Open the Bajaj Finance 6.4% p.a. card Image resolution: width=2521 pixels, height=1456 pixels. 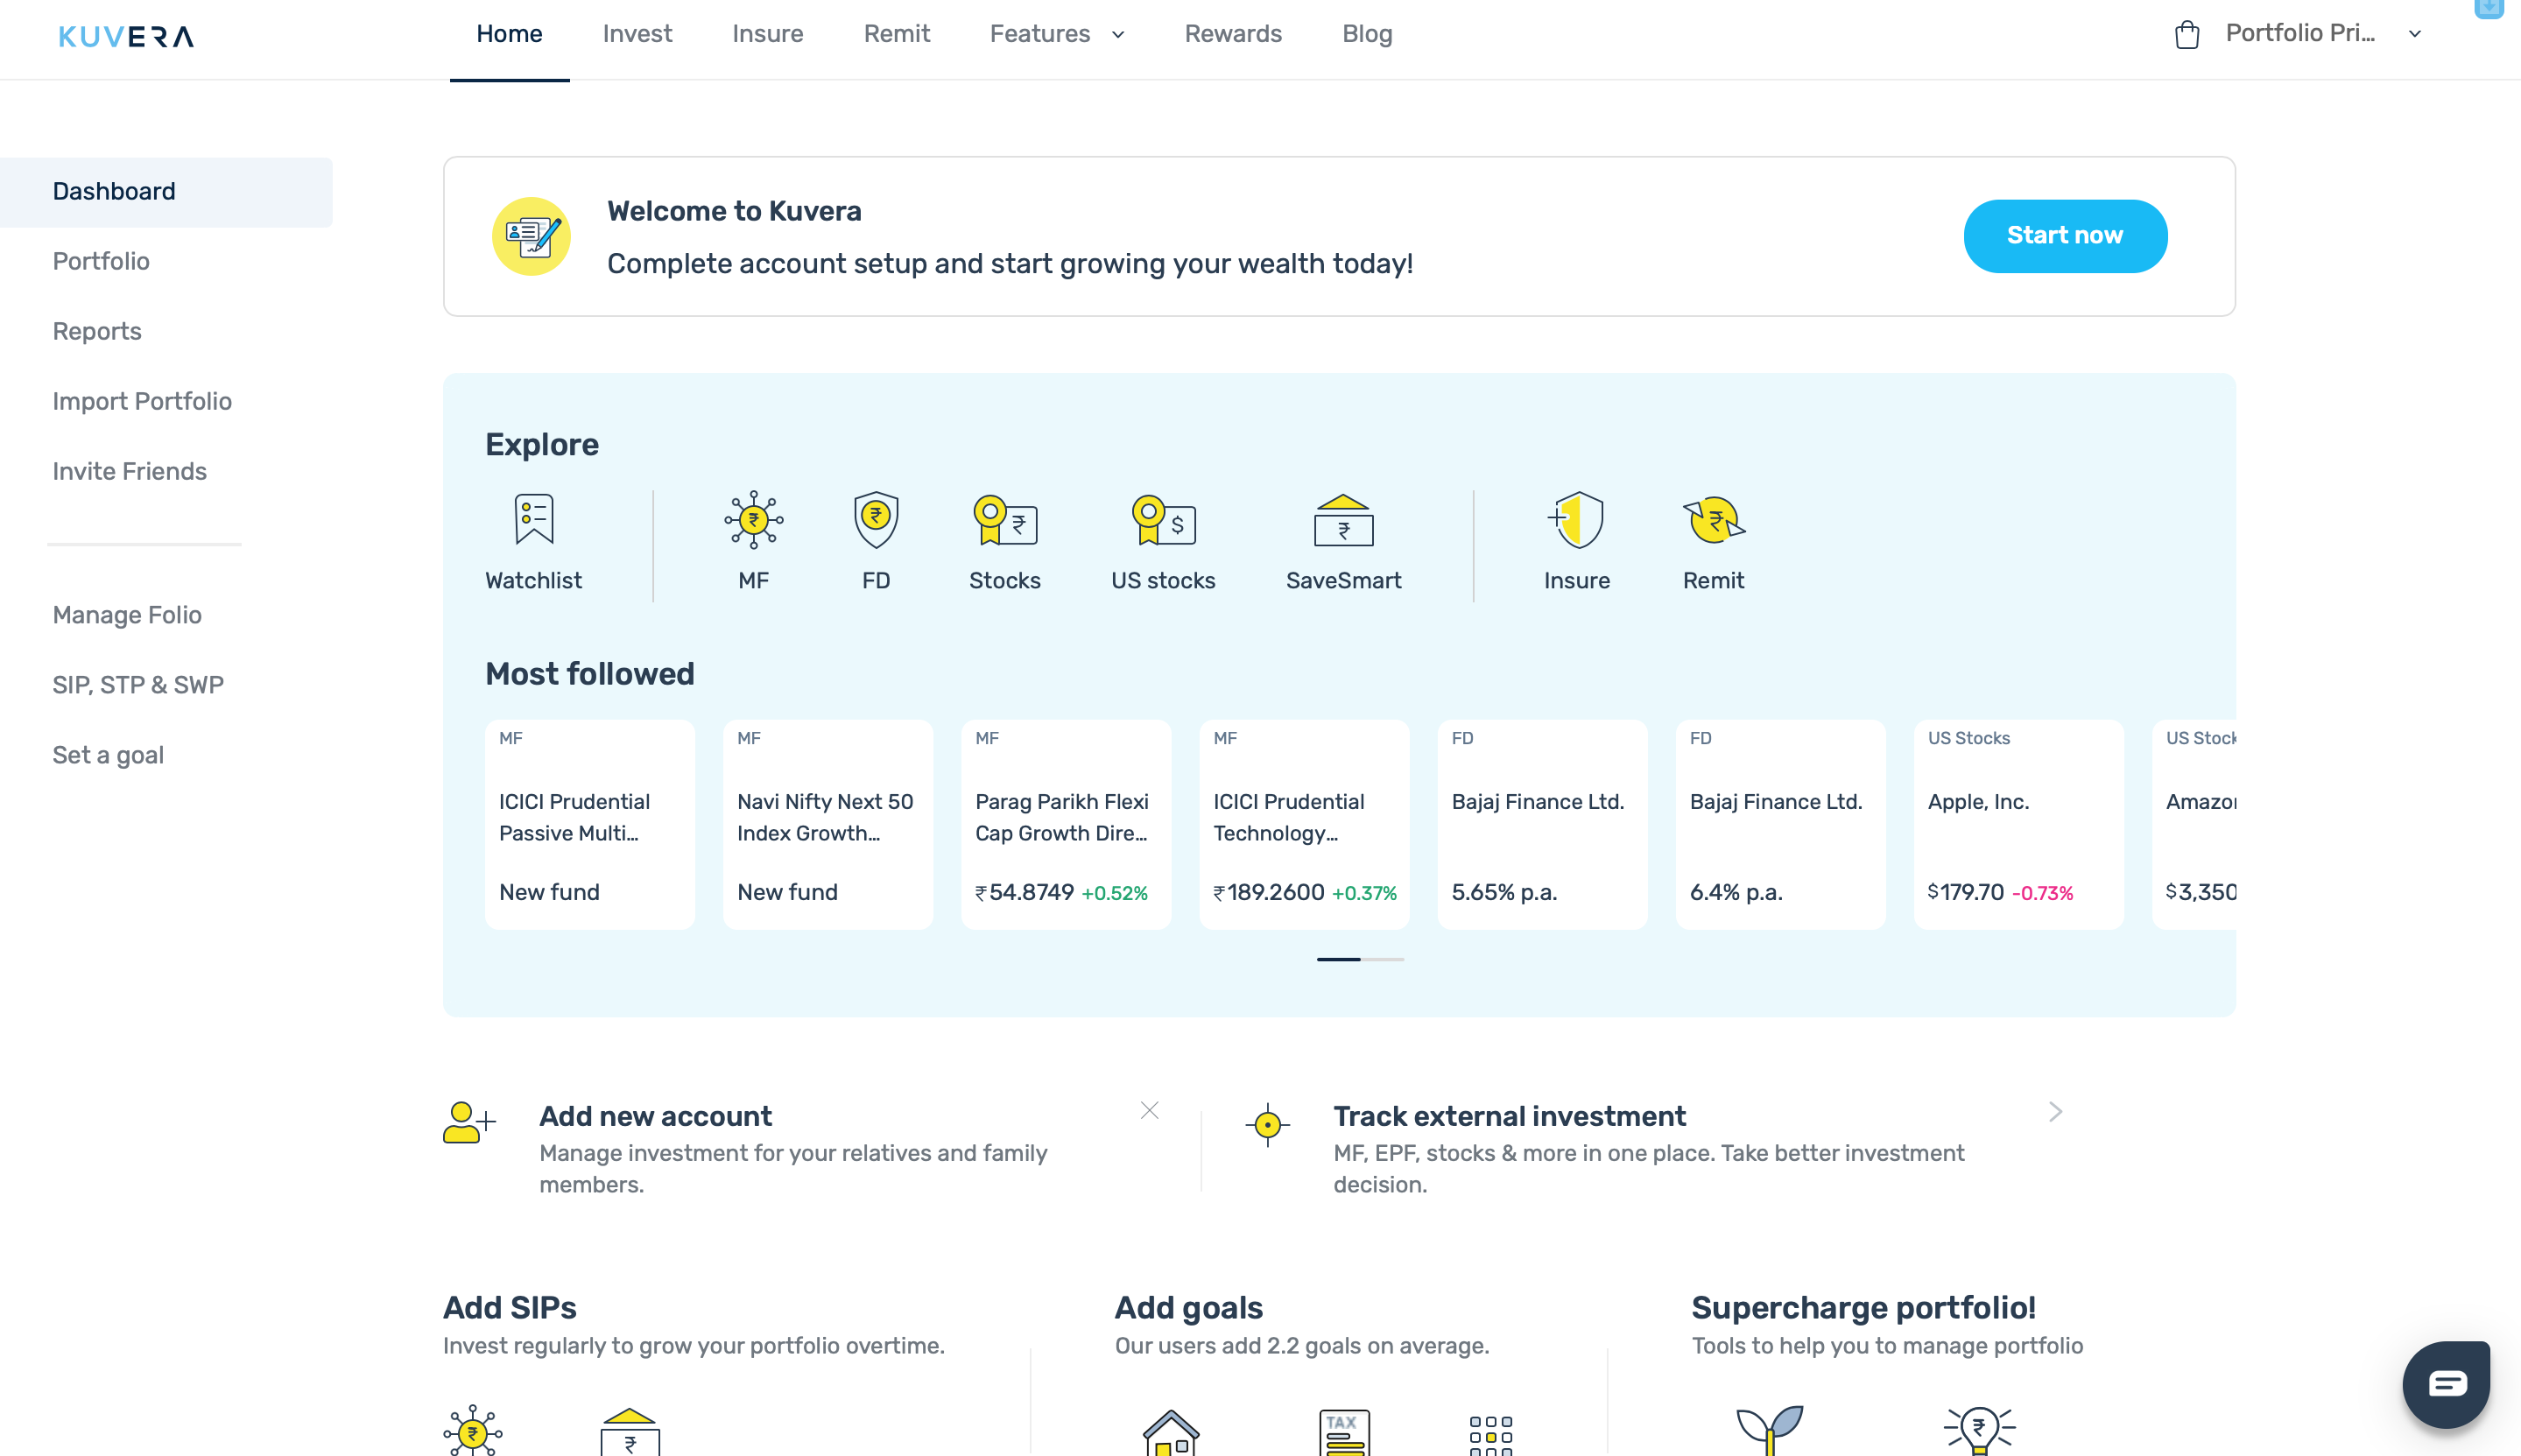click(1780, 824)
